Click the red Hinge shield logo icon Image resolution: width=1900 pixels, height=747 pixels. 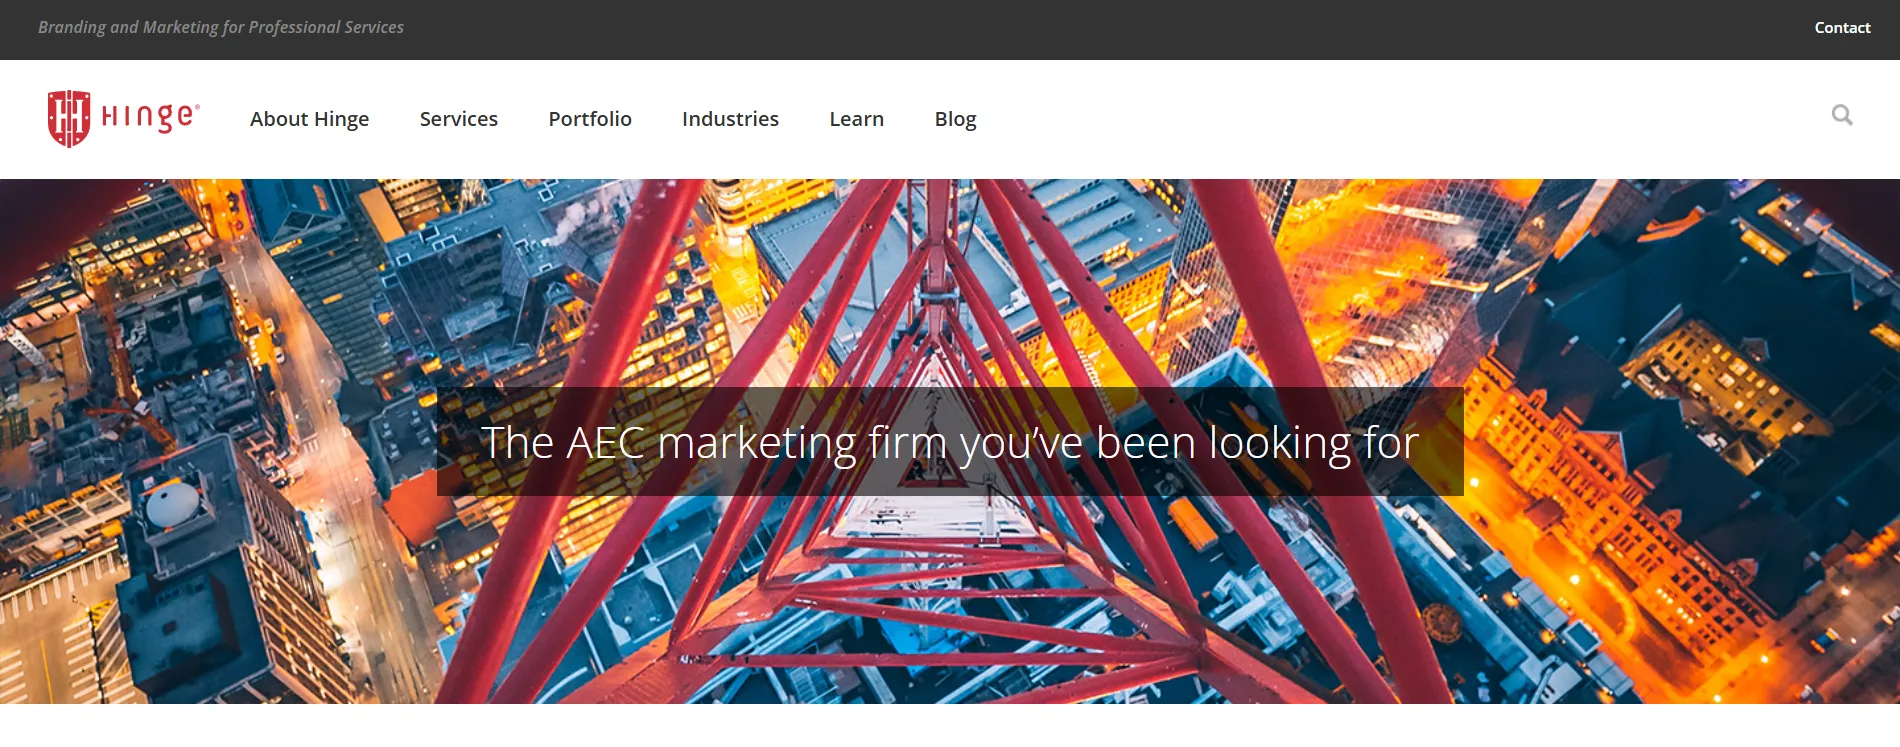tap(68, 118)
